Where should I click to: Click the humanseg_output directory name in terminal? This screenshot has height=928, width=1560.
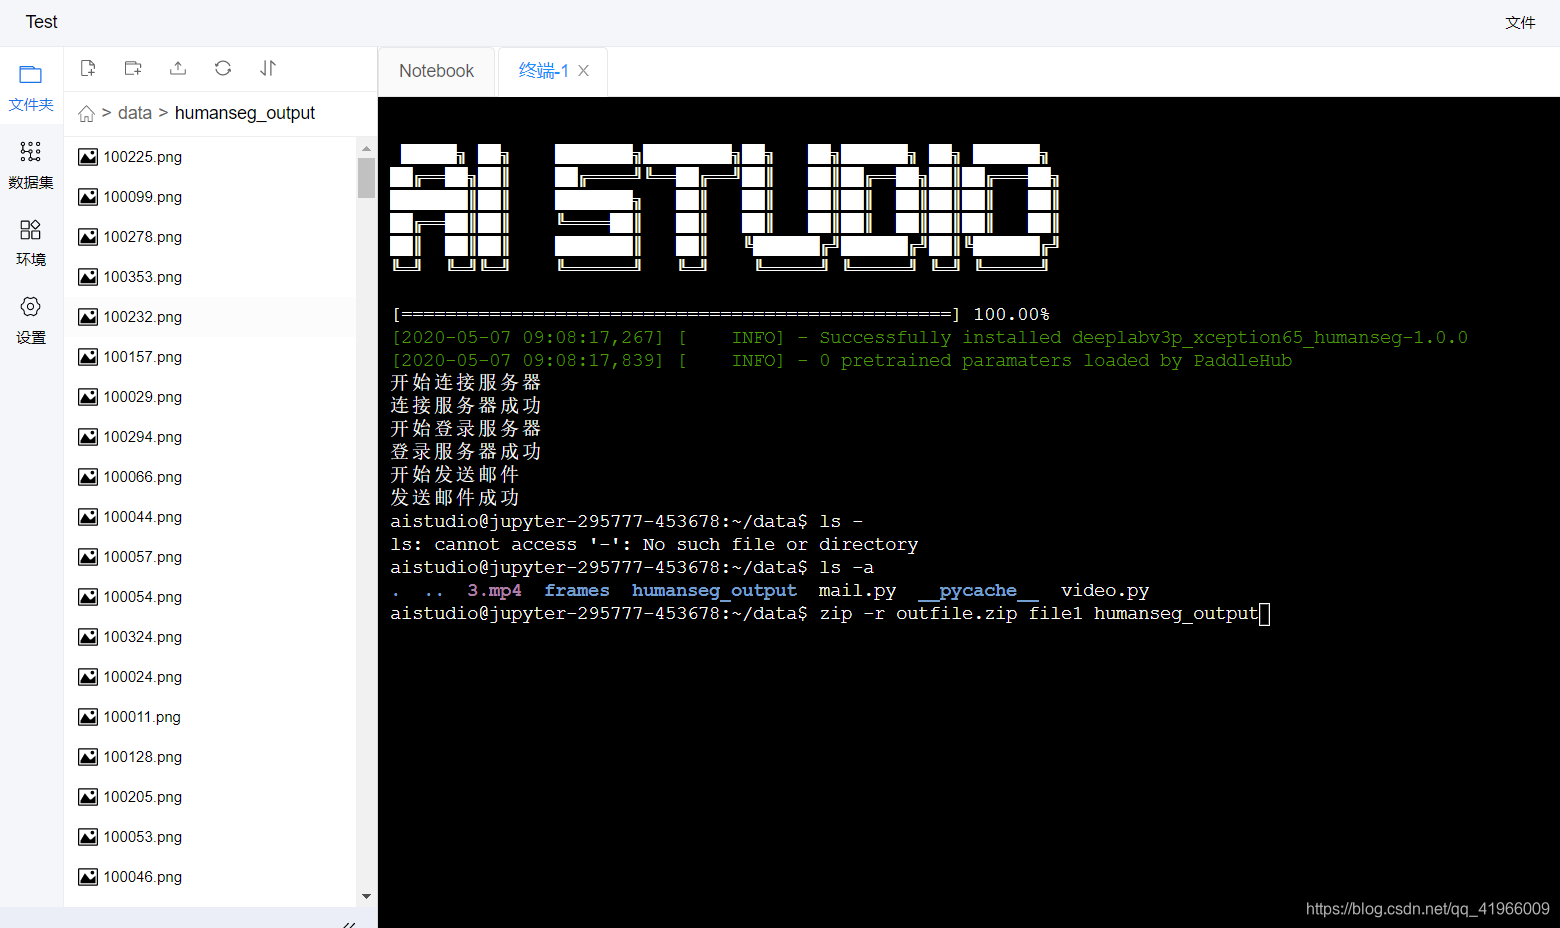tap(714, 591)
